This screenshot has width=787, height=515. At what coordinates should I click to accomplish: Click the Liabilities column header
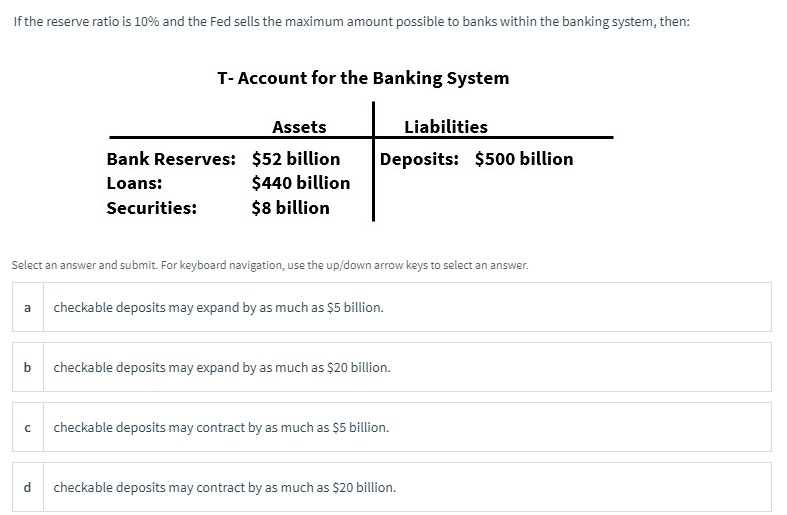tap(446, 126)
